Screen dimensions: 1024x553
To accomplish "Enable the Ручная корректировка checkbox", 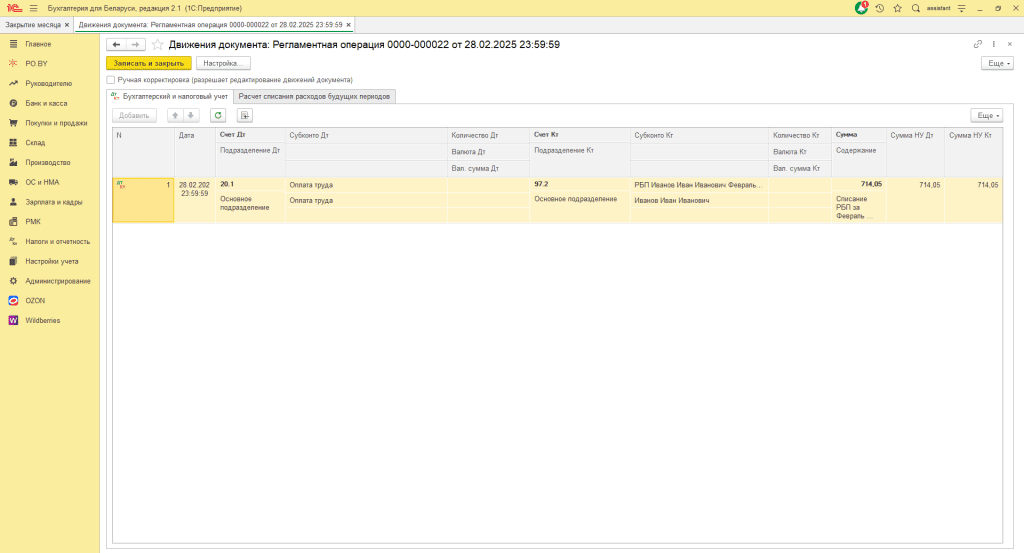I will [x=111, y=79].
